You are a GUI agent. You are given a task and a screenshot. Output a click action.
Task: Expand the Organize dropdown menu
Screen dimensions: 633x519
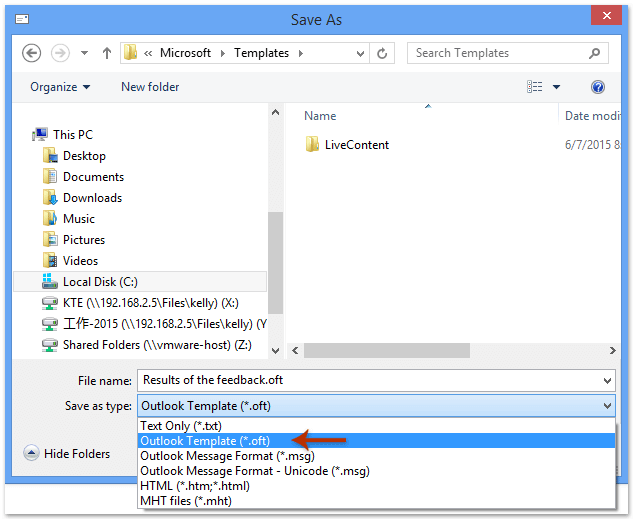tap(60, 87)
